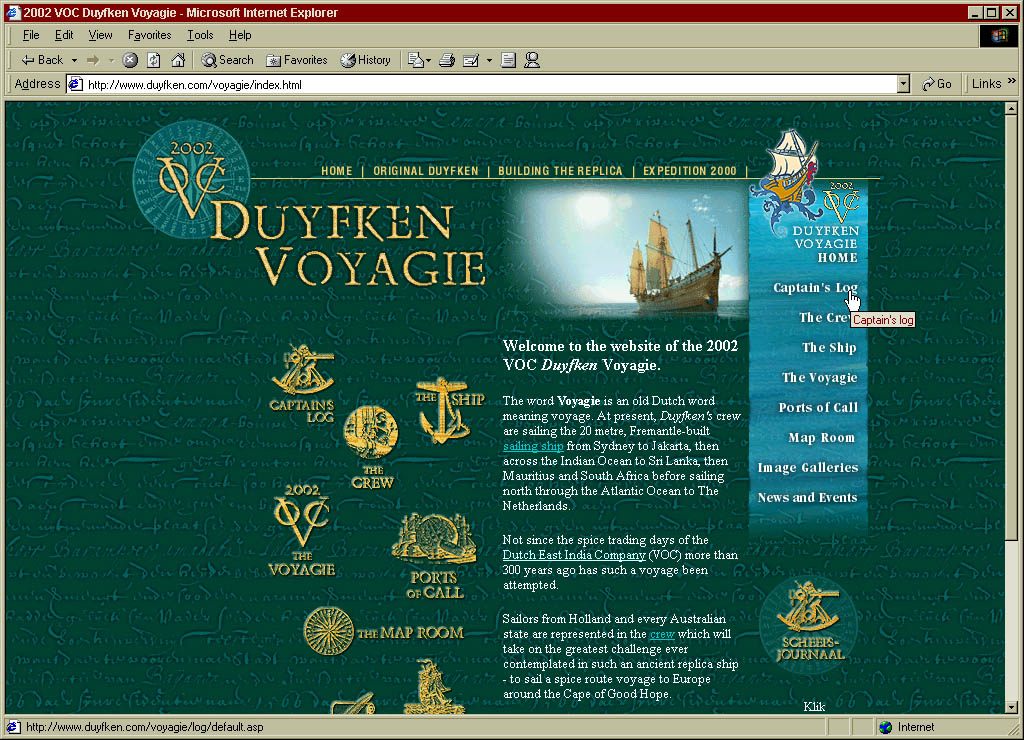The image size is (1024, 740).
Task: Click The Ship anchor icon
Action: click(x=449, y=411)
